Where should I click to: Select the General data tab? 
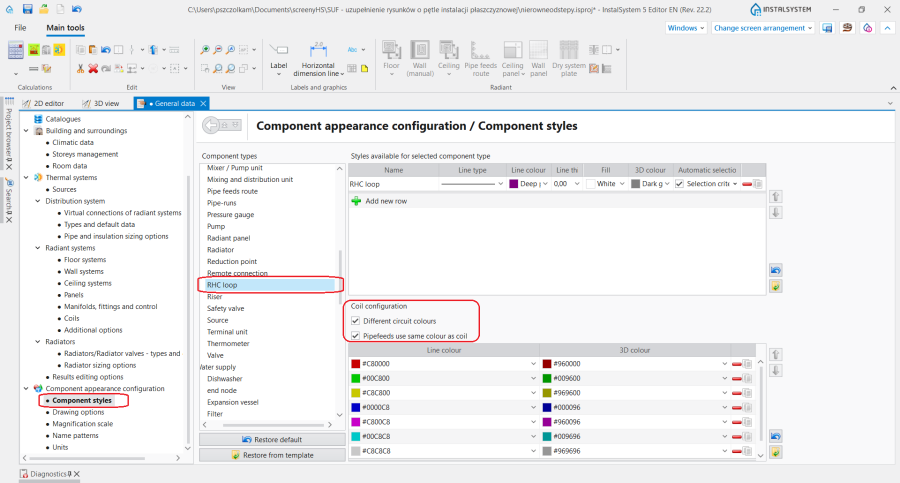(169, 103)
